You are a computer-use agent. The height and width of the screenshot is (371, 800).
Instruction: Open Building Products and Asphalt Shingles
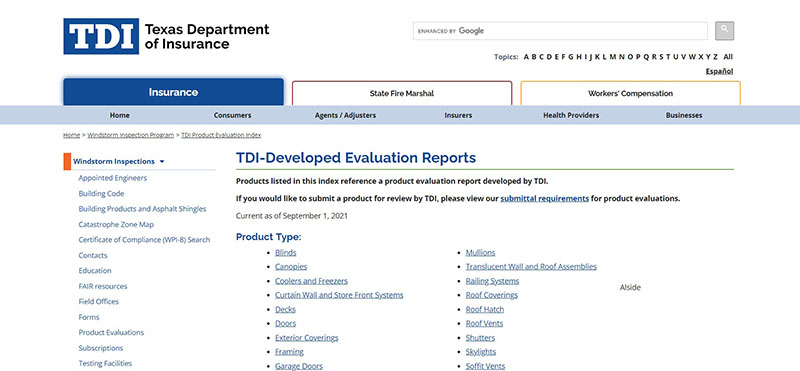pyautogui.click(x=142, y=209)
